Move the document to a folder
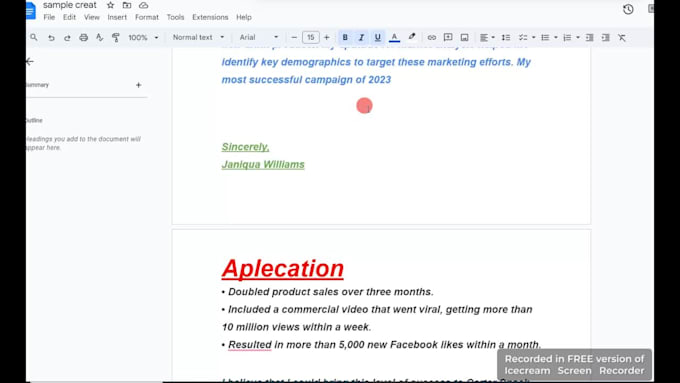Viewport: 680px width, 383px height. pos(127,5)
